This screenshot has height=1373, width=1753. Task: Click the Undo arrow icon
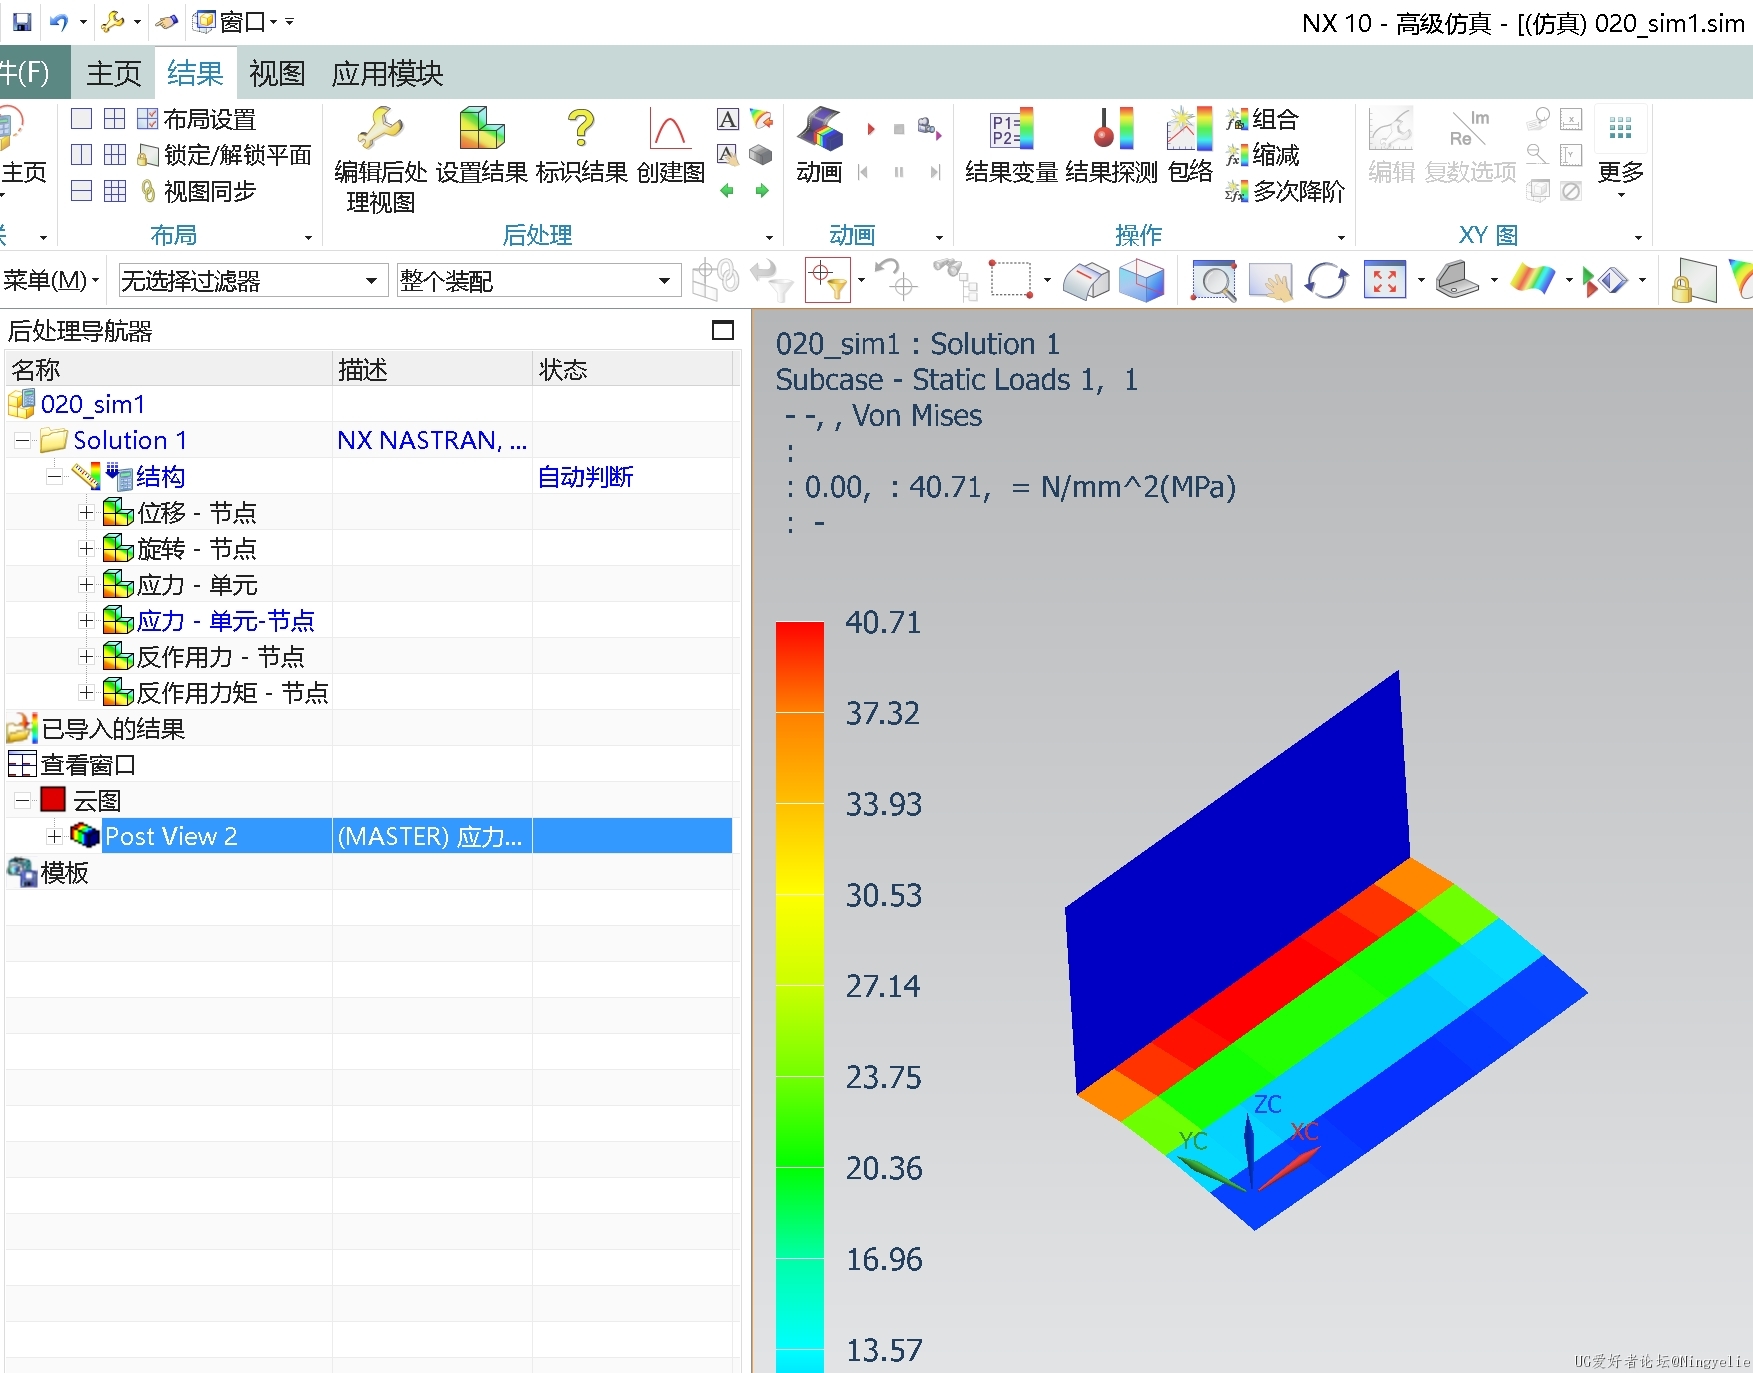pos(59,21)
